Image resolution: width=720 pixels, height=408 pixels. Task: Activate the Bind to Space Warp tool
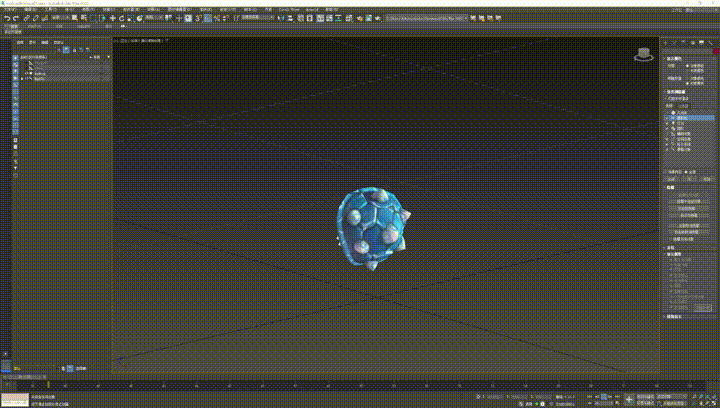click(45, 18)
